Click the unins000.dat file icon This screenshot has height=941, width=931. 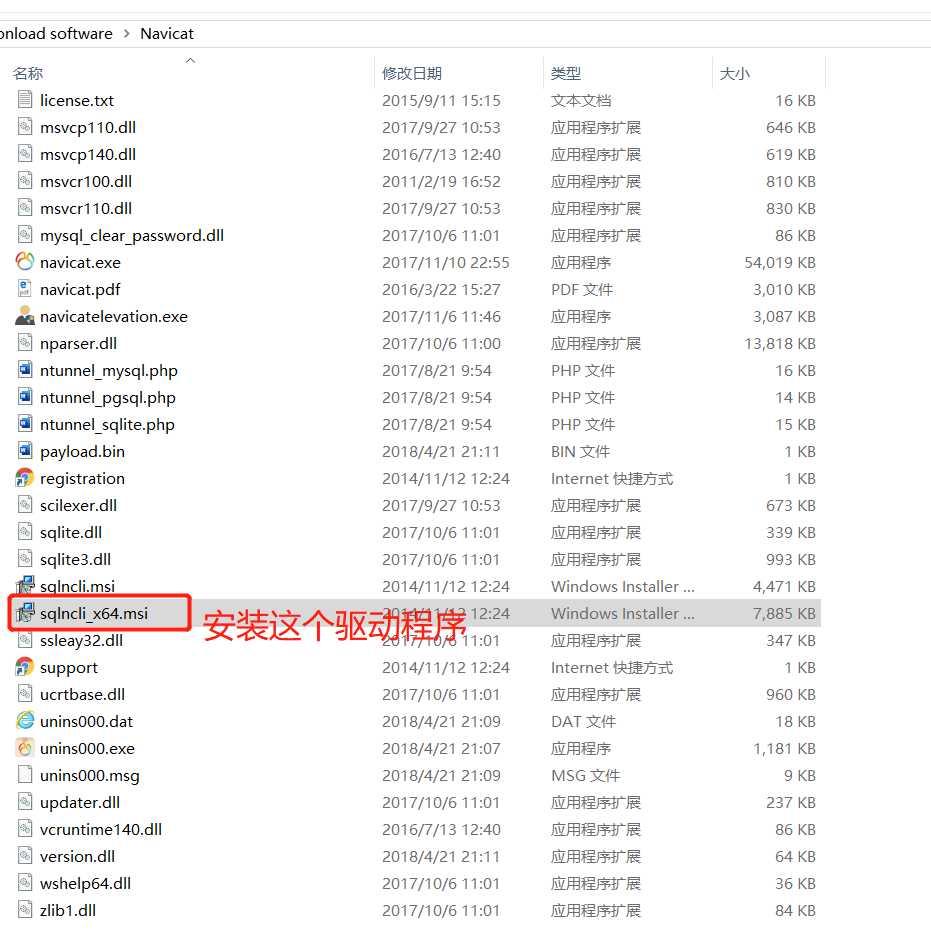point(25,720)
